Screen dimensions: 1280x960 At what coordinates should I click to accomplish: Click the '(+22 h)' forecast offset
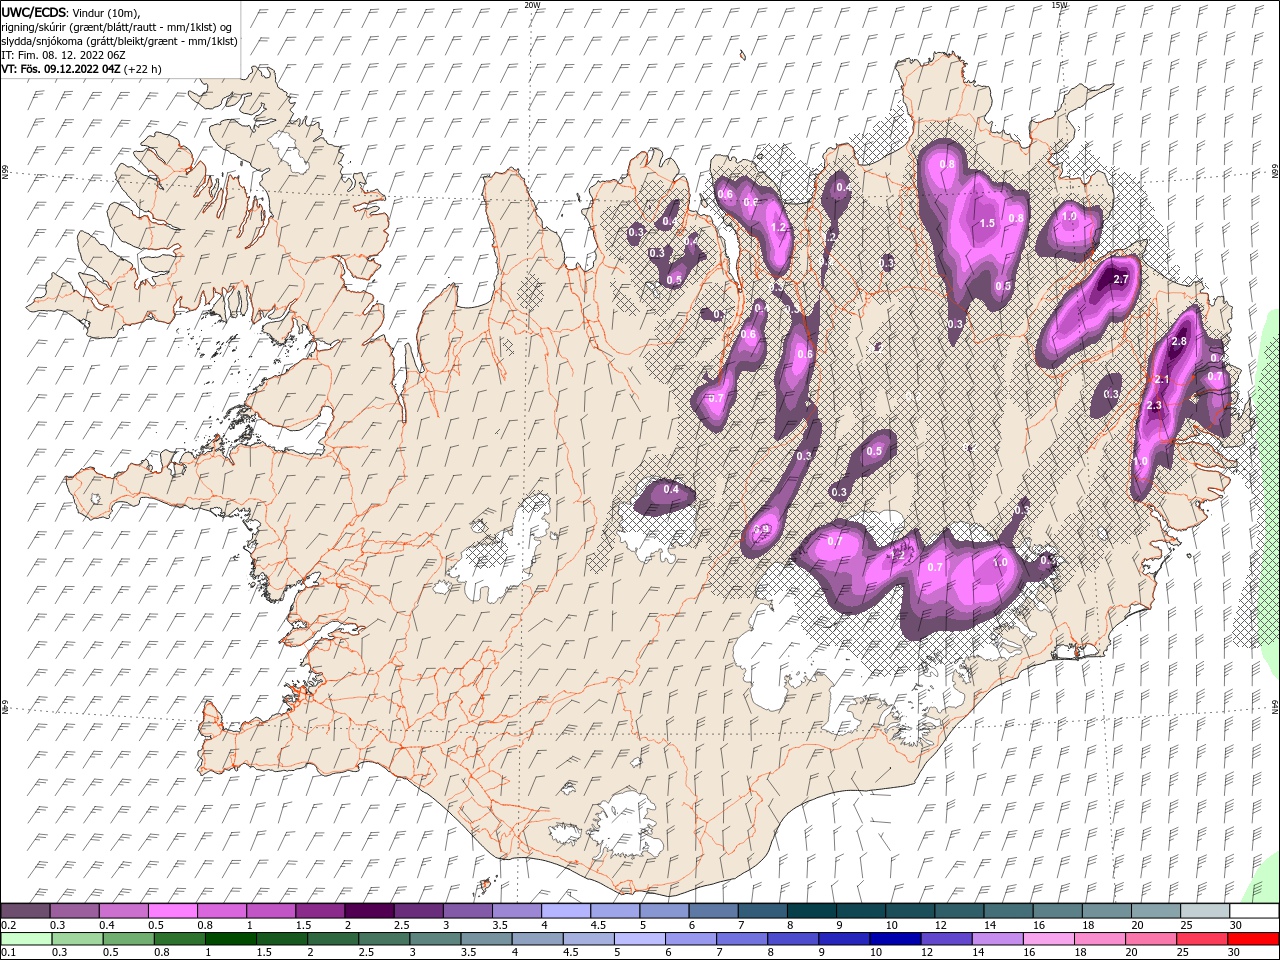[143, 69]
